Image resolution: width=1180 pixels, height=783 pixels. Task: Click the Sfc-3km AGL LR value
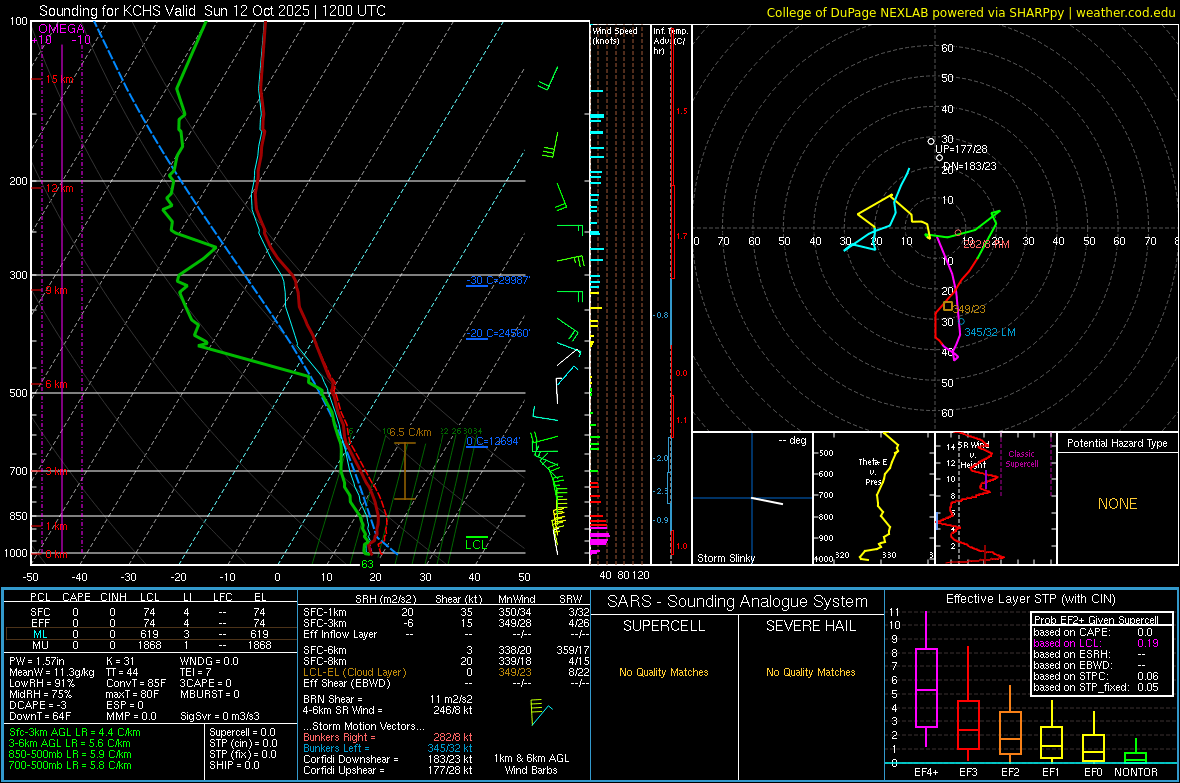[x=75, y=732]
